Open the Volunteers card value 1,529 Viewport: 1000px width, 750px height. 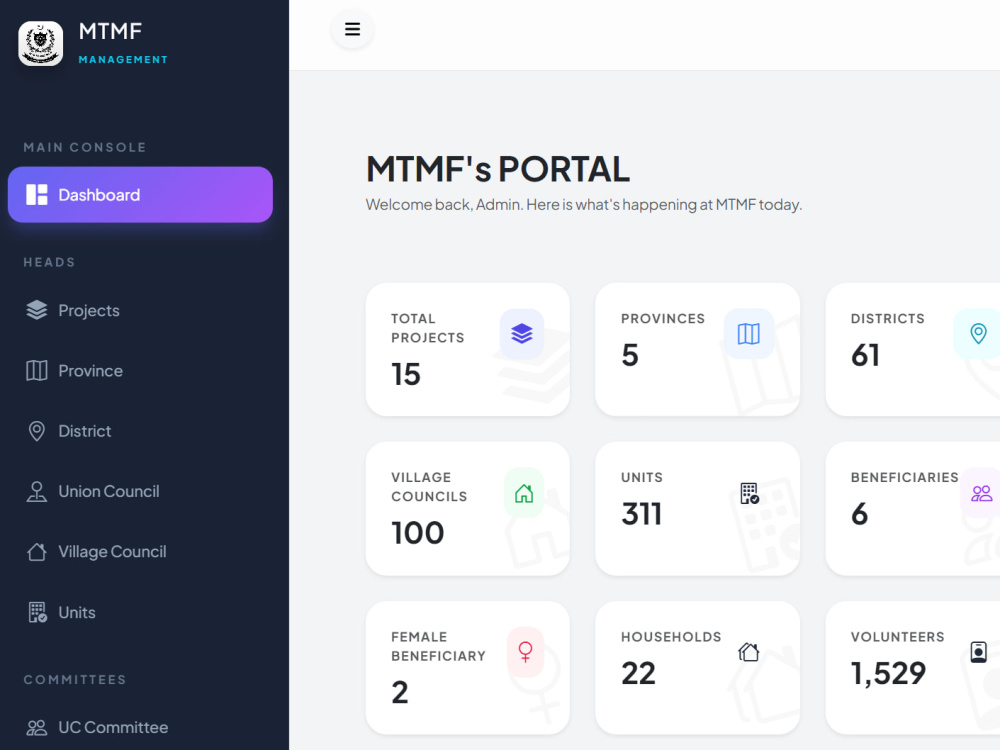click(x=888, y=673)
